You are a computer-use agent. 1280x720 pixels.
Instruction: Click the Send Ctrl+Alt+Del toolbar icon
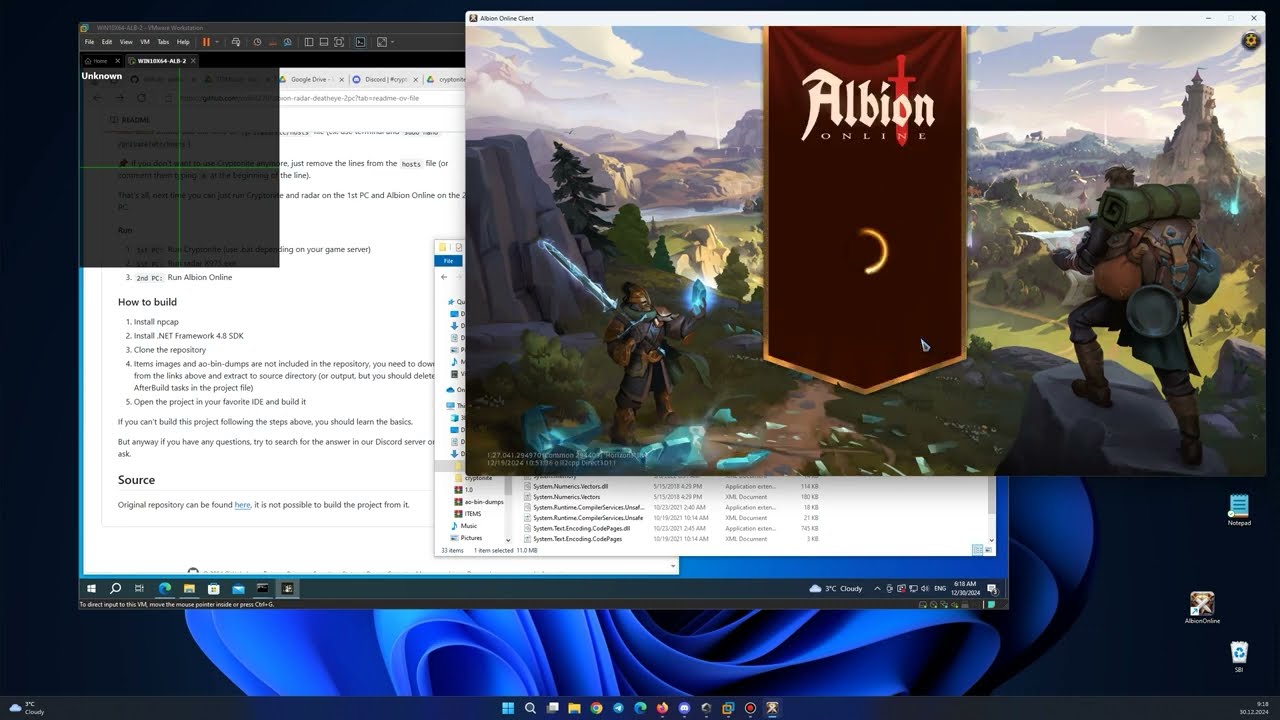(236, 42)
